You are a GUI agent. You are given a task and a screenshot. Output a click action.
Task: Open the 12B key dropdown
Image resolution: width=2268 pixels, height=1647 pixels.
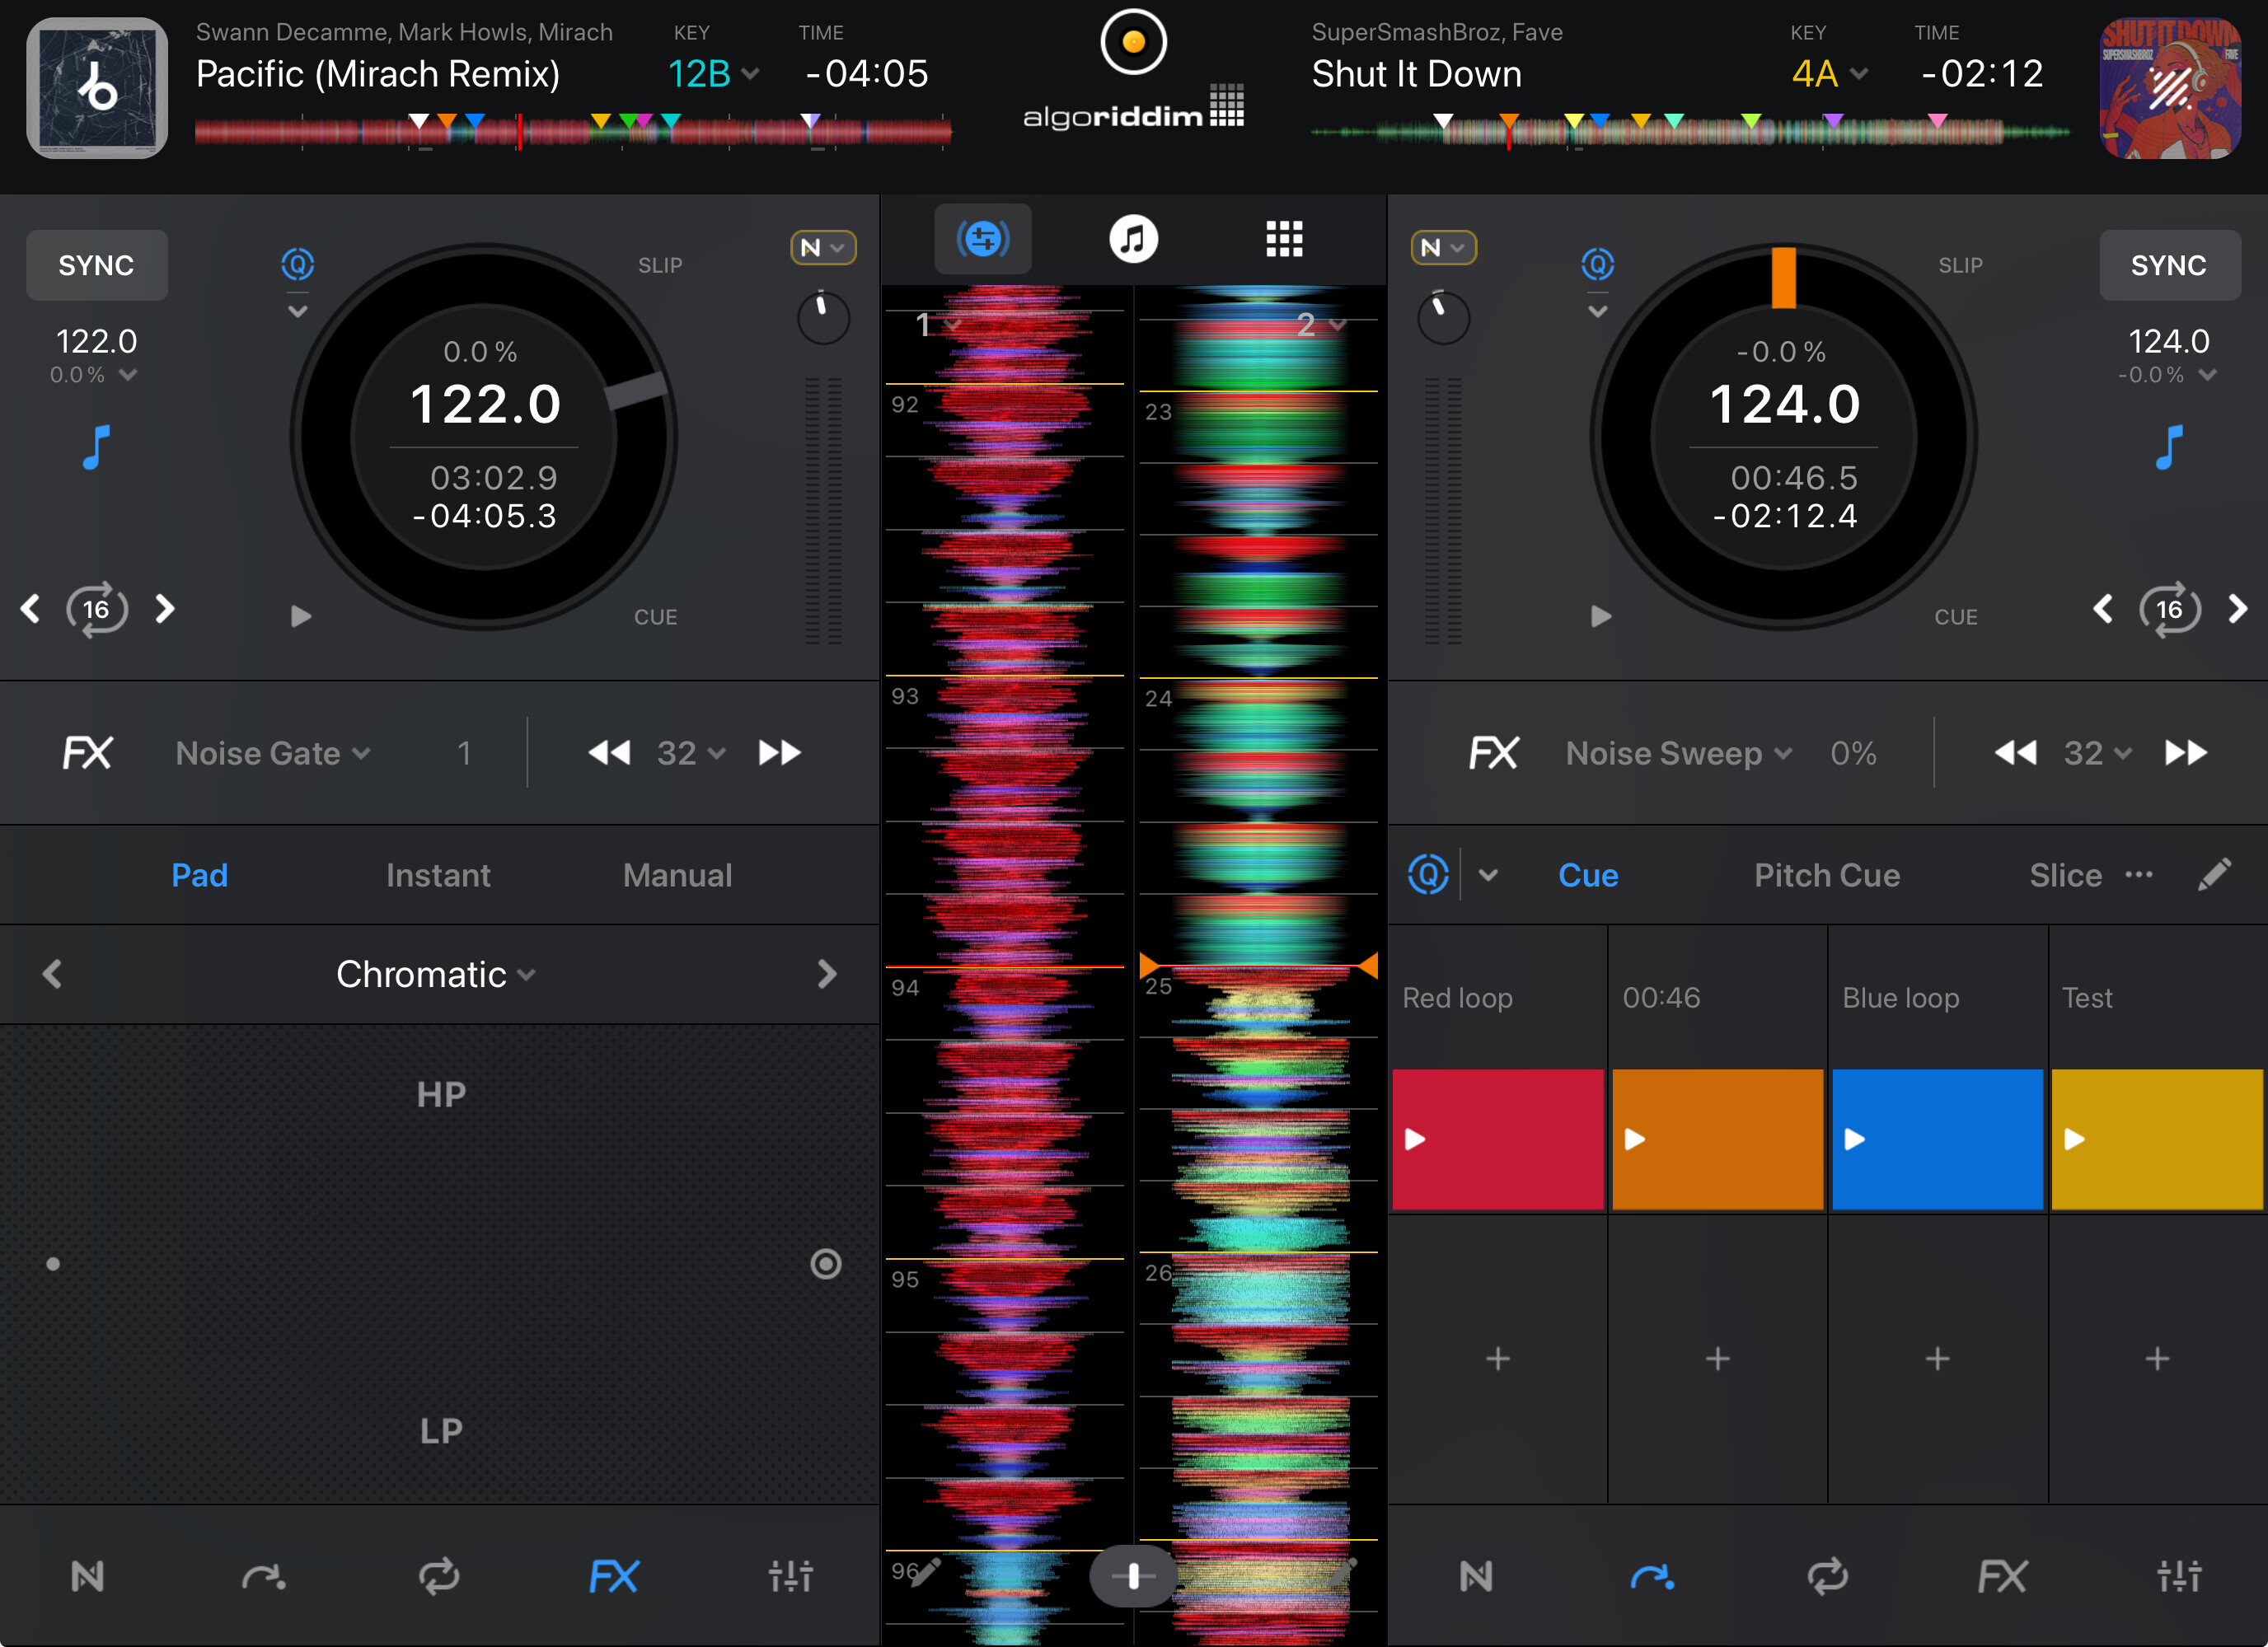713,74
